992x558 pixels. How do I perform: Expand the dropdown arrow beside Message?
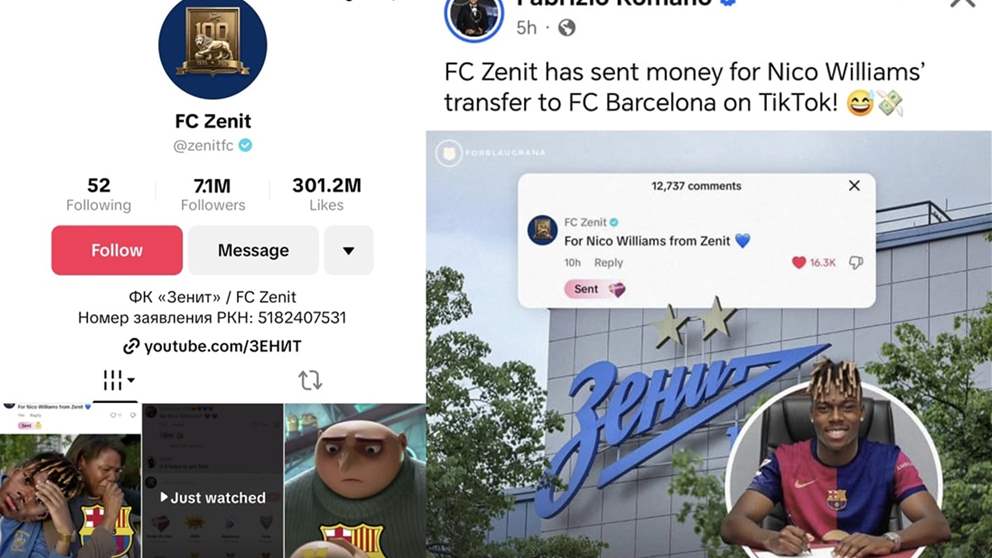(349, 250)
